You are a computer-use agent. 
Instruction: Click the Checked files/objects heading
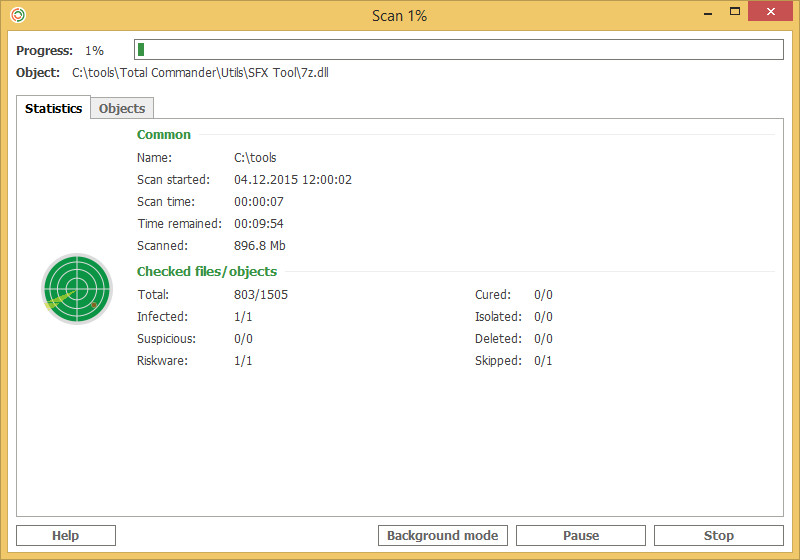[x=207, y=271]
